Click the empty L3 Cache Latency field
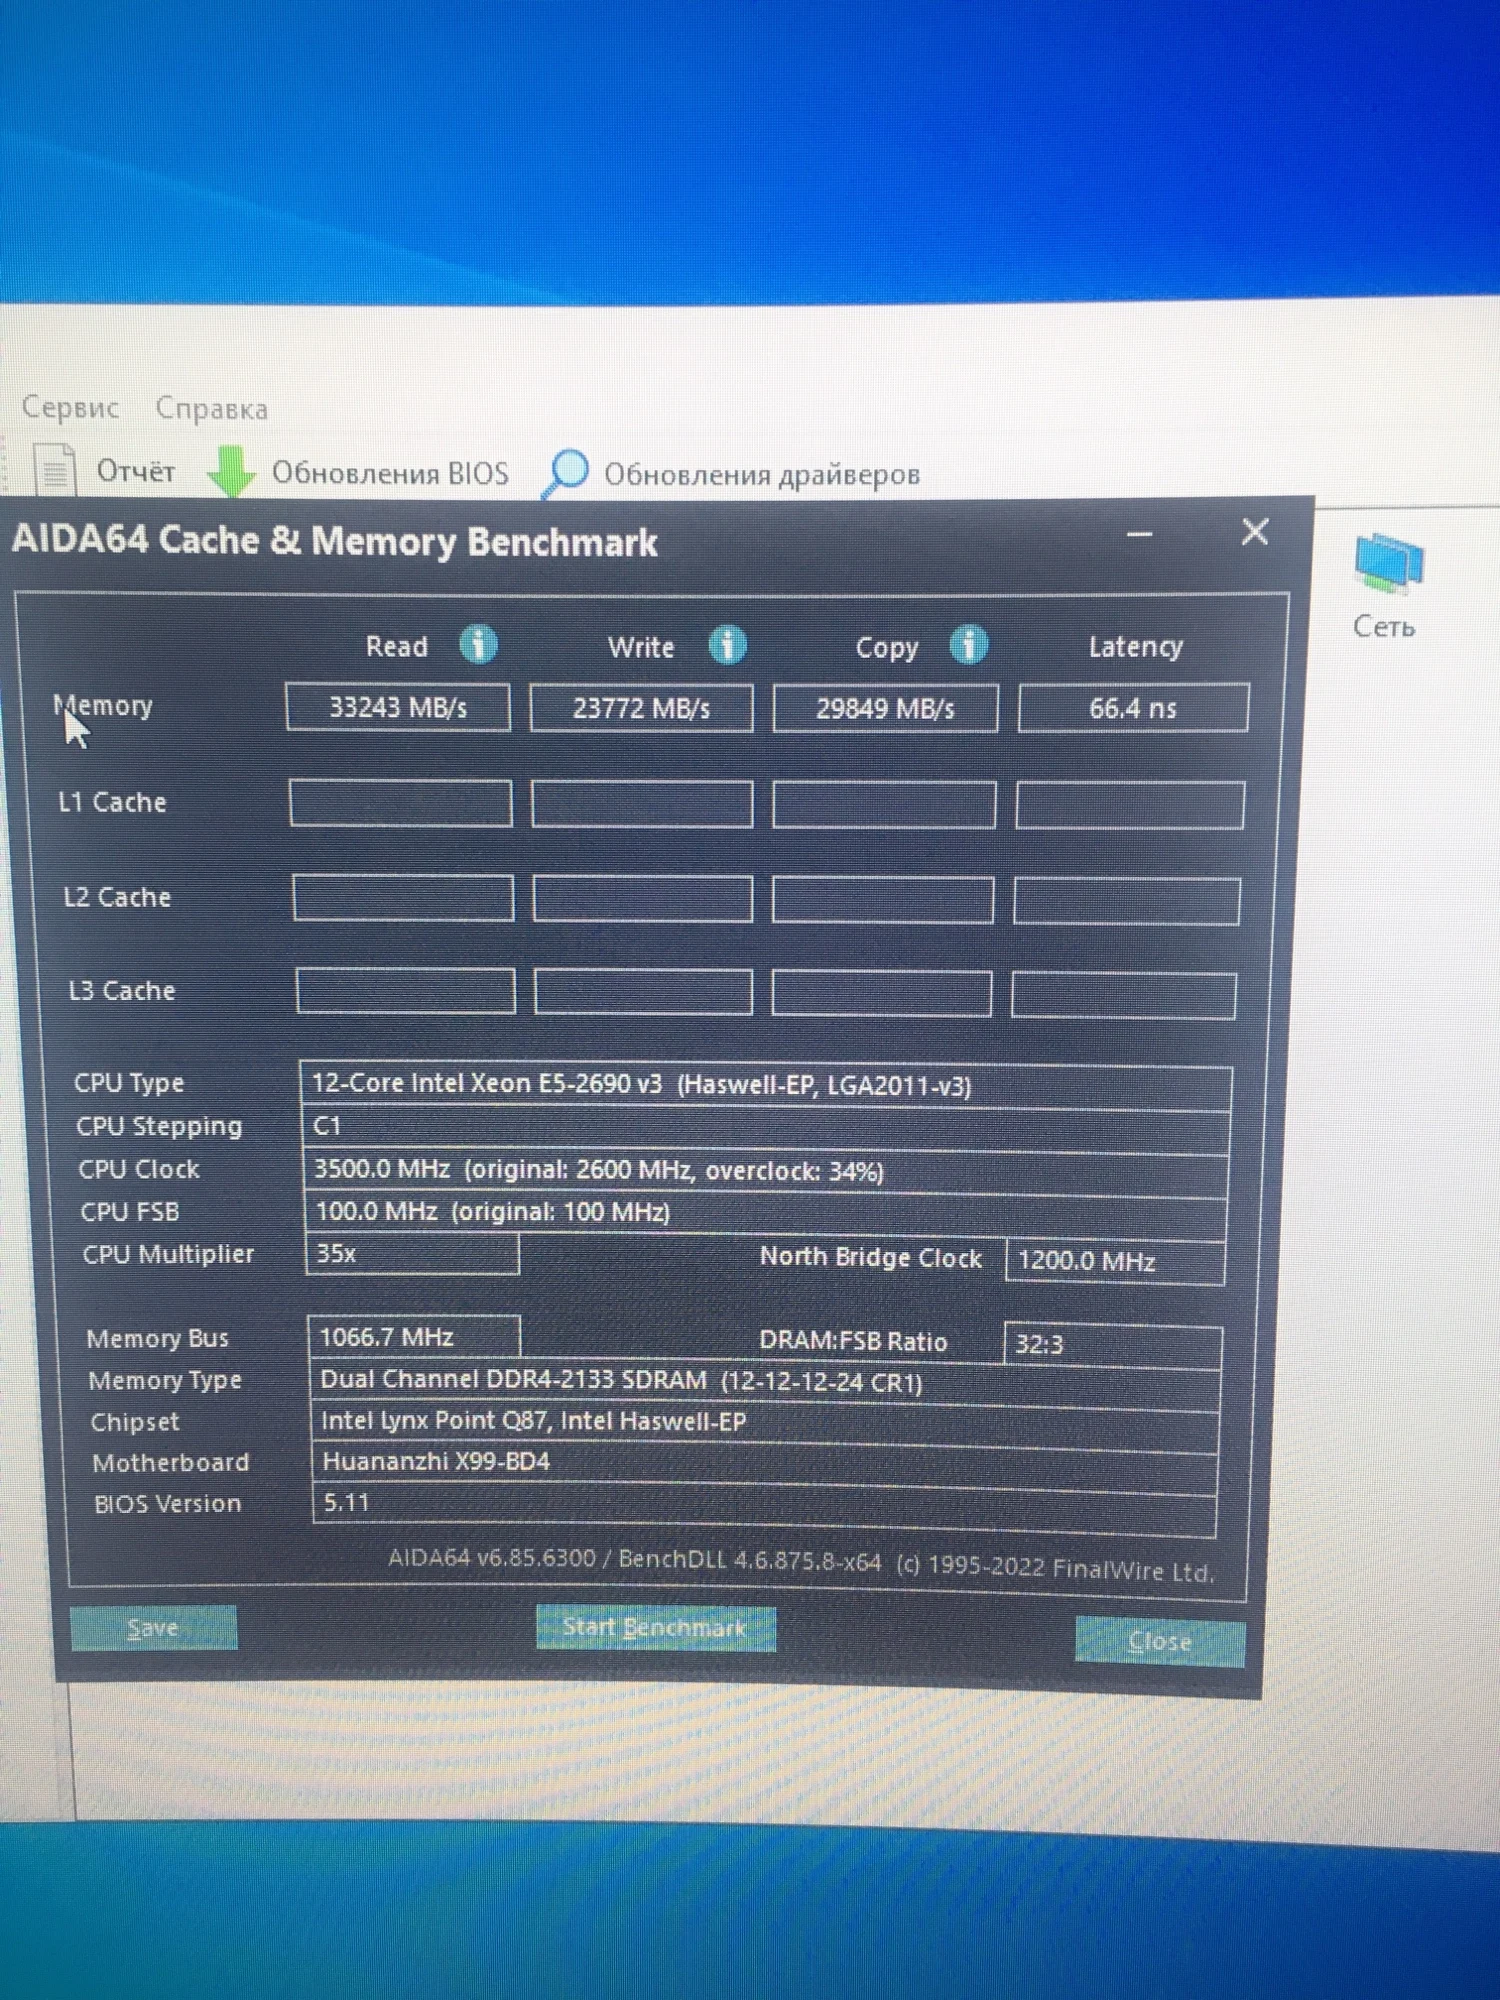The width and height of the screenshot is (1500, 2000). coord(1124,996)
